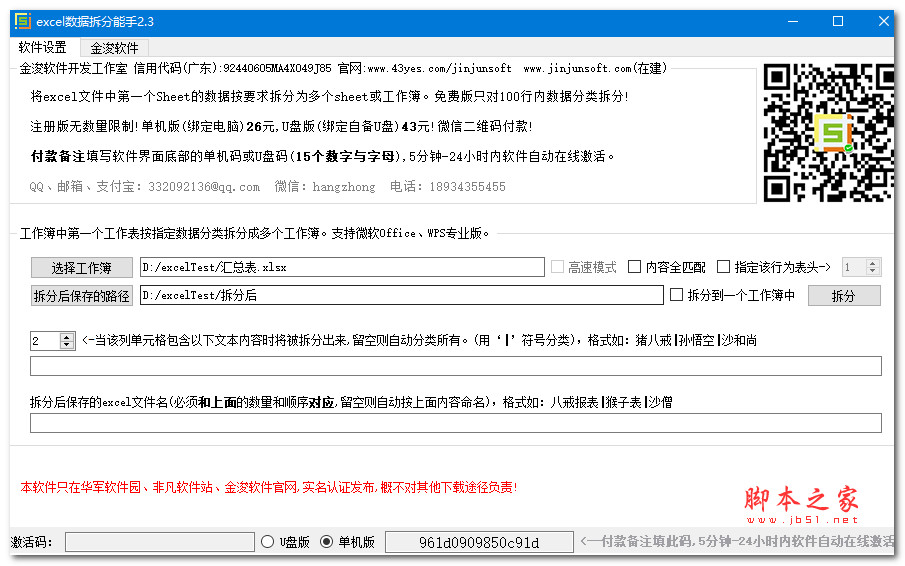
Task: Click the red disclaimer text about 华军软件园
Action: pos(269,488)
